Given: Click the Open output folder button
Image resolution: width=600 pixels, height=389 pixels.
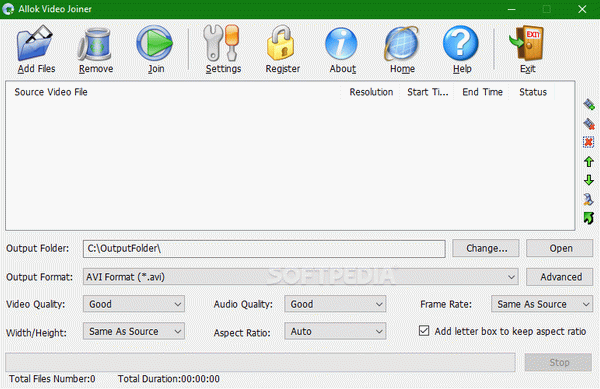Looking at the screenshot, I should (x=560, y=248).
